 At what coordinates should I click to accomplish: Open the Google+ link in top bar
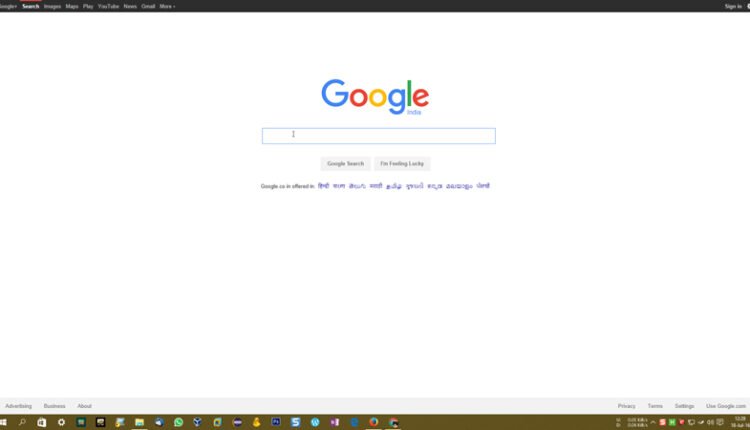pyautogui.click(x=8, y=6)
